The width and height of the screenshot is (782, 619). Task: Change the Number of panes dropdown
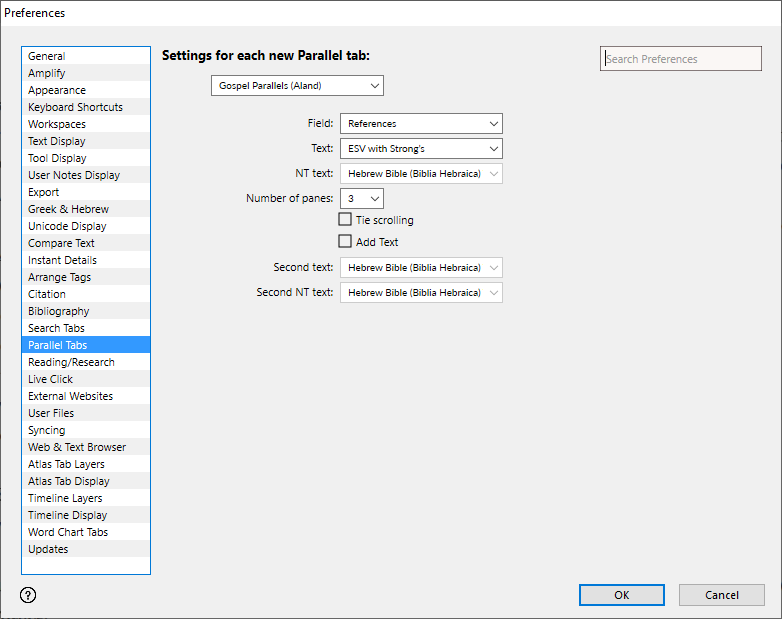361,199
